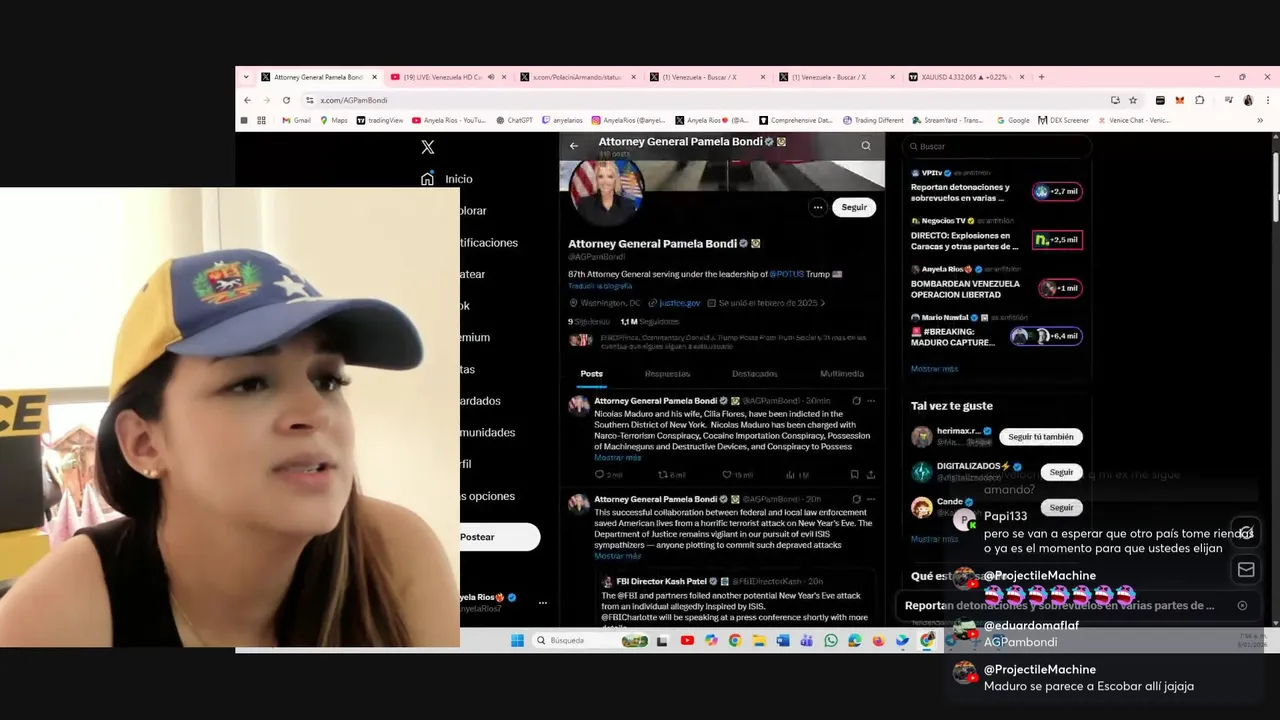Click Traducir la biografía
The width and height of the screenshot is (1280, 720).
(x=600, y=286)
